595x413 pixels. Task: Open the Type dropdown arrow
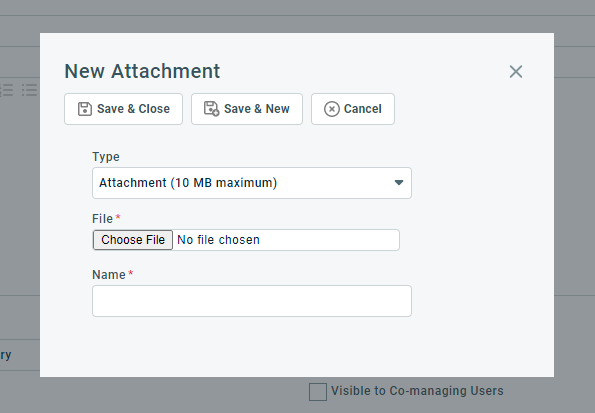398,183
